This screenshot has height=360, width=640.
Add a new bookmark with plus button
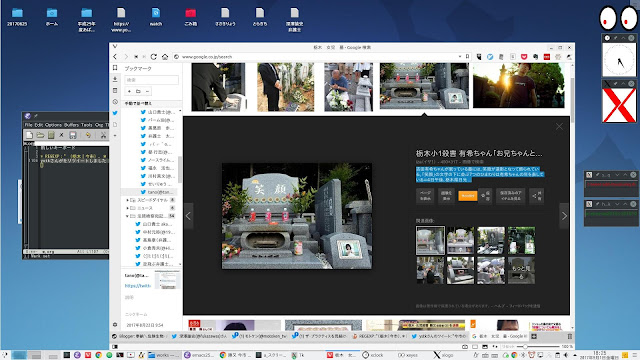(129, 91)
